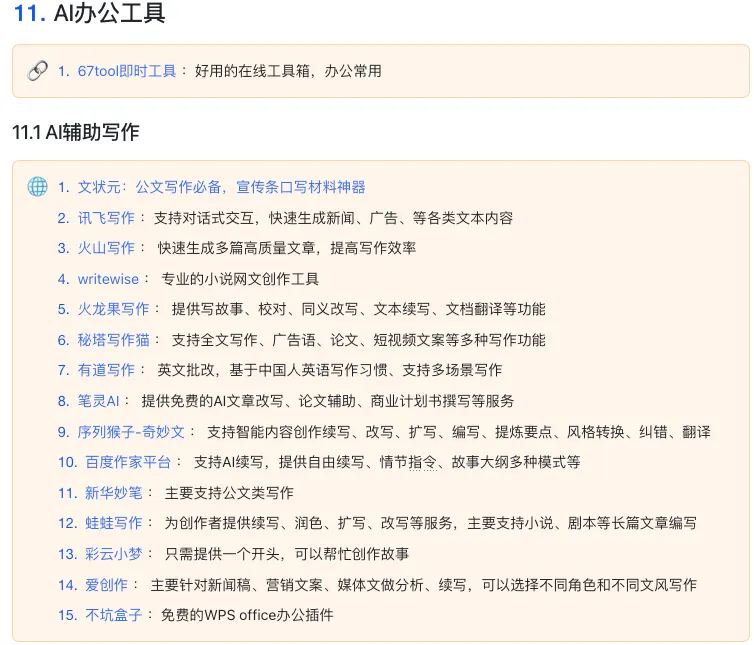Click the description starting 支持全文写作、广告语

[359, 340]
